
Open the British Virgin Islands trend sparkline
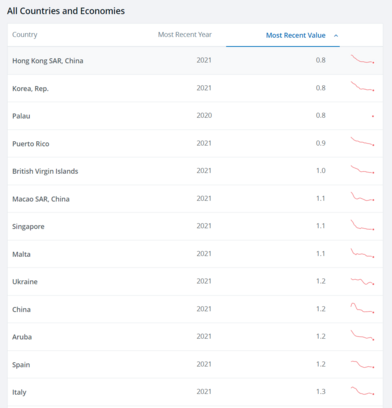click(x=362, y=169)
